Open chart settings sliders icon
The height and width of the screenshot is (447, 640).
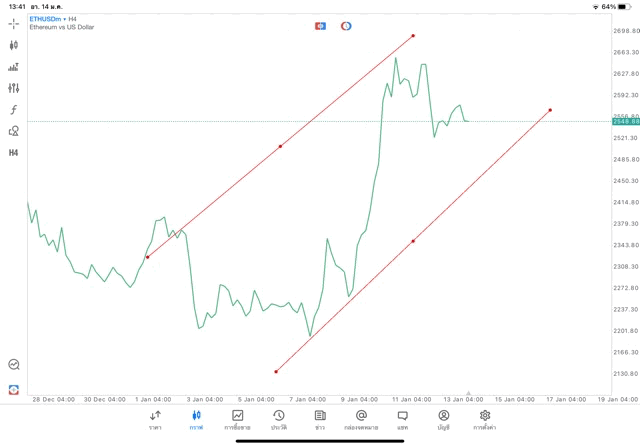[x=13, y=88]
